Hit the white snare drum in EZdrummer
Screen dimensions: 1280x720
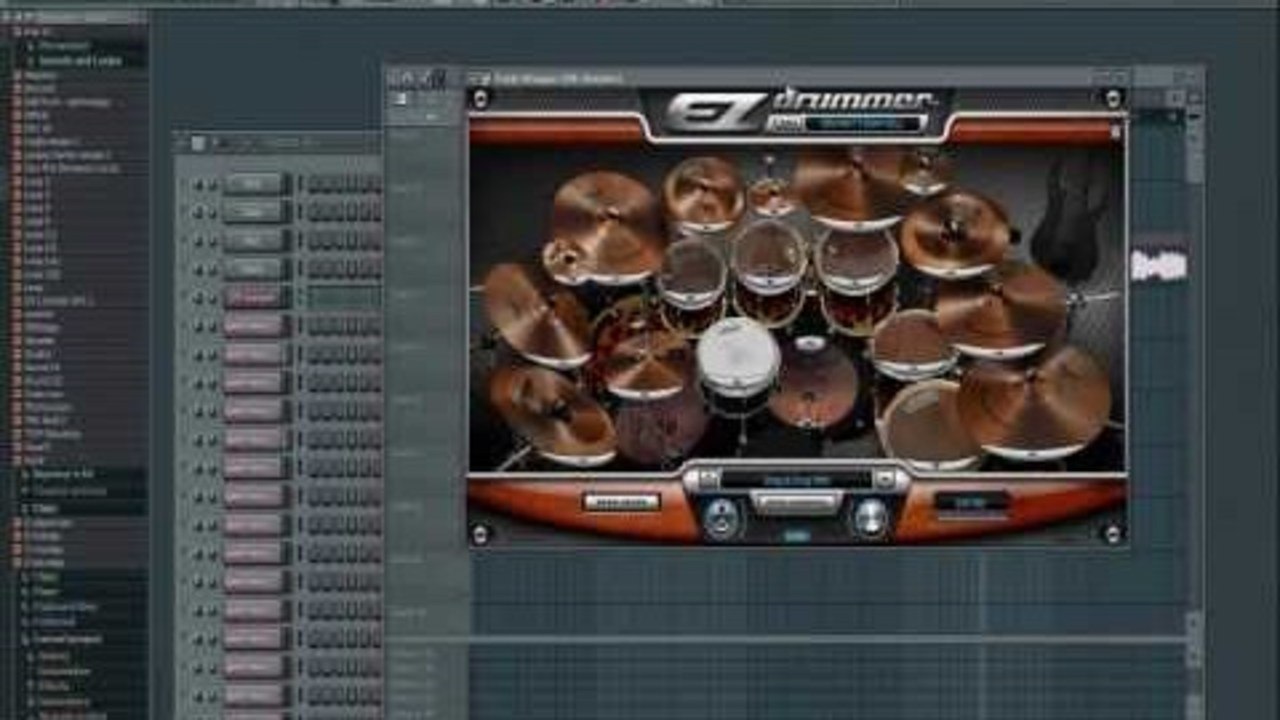738,355
